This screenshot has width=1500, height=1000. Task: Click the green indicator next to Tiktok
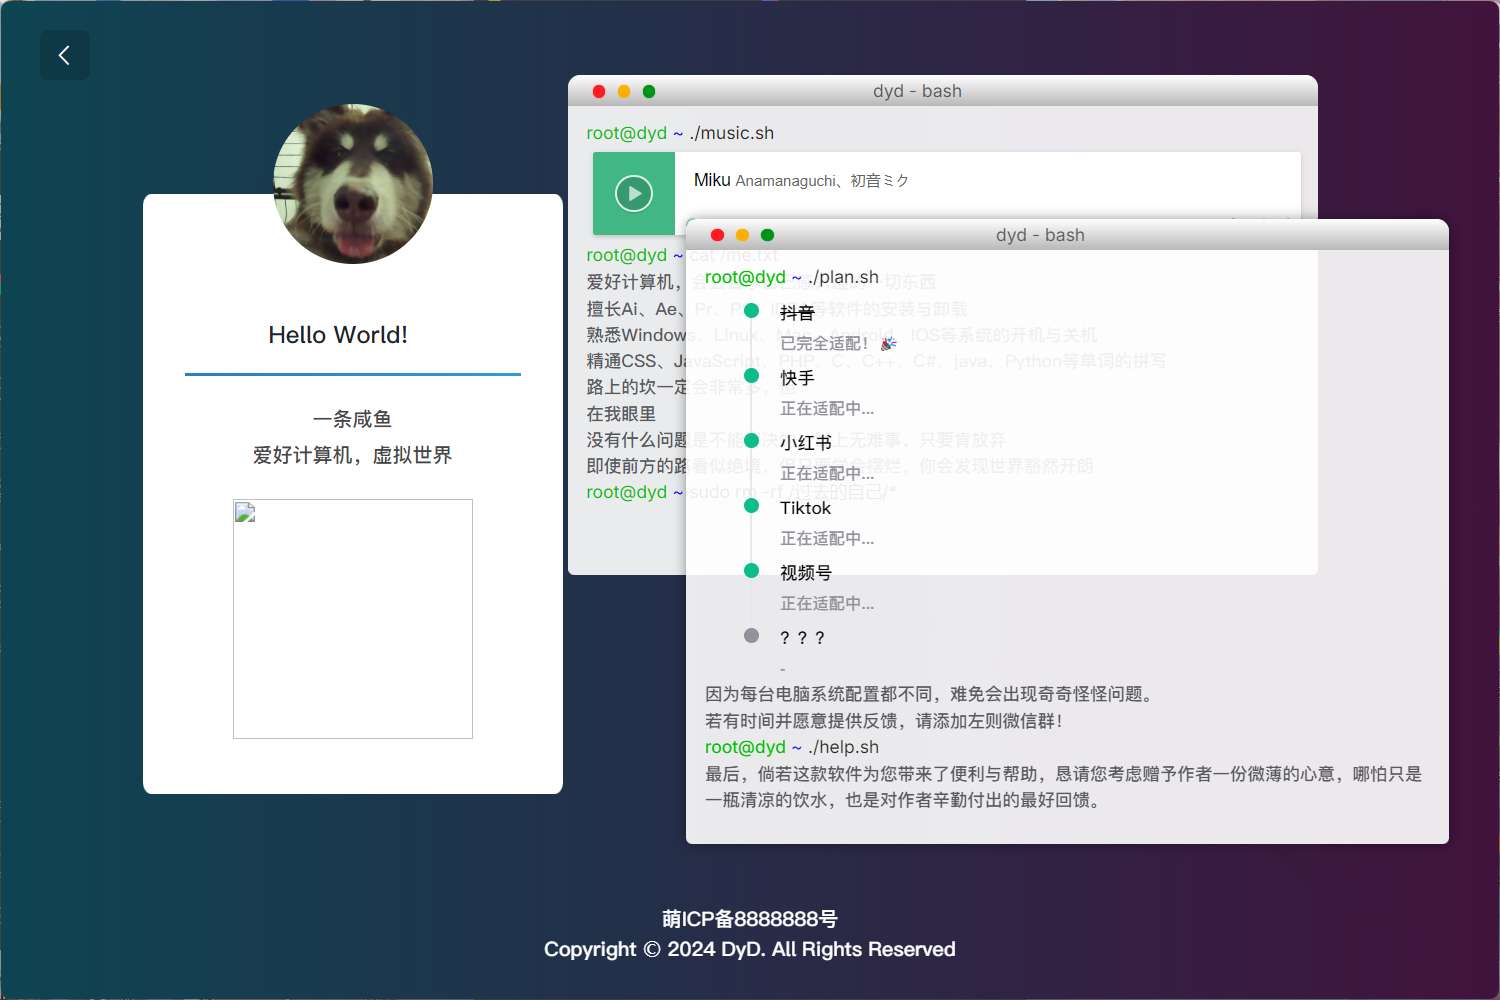(x=751, y=505)
